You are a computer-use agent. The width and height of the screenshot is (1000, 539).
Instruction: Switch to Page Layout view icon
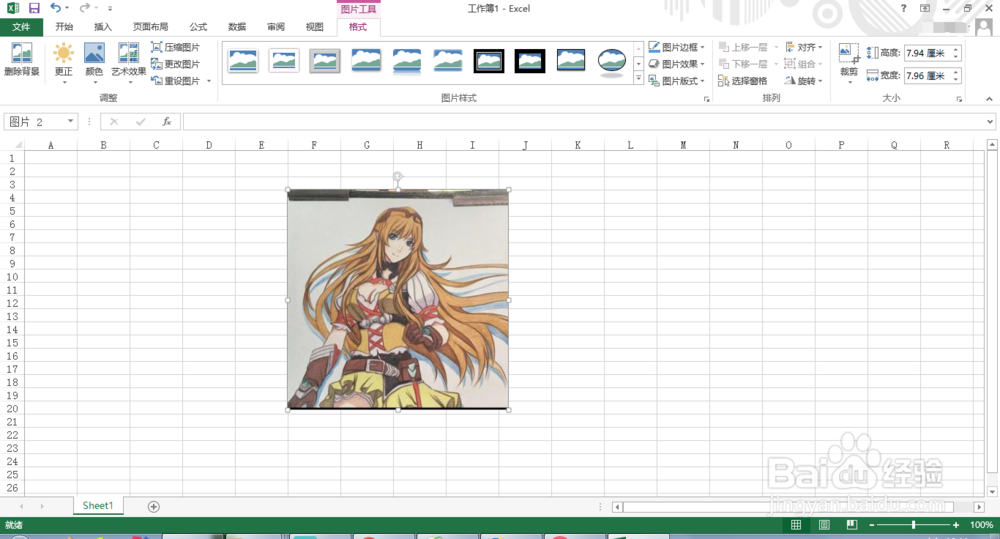(824, 524)
